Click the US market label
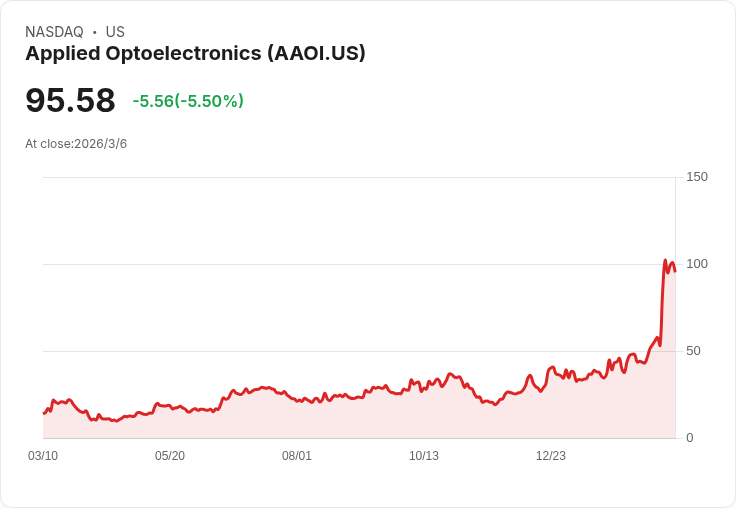 pyautogui.click(x=115, y=32)
